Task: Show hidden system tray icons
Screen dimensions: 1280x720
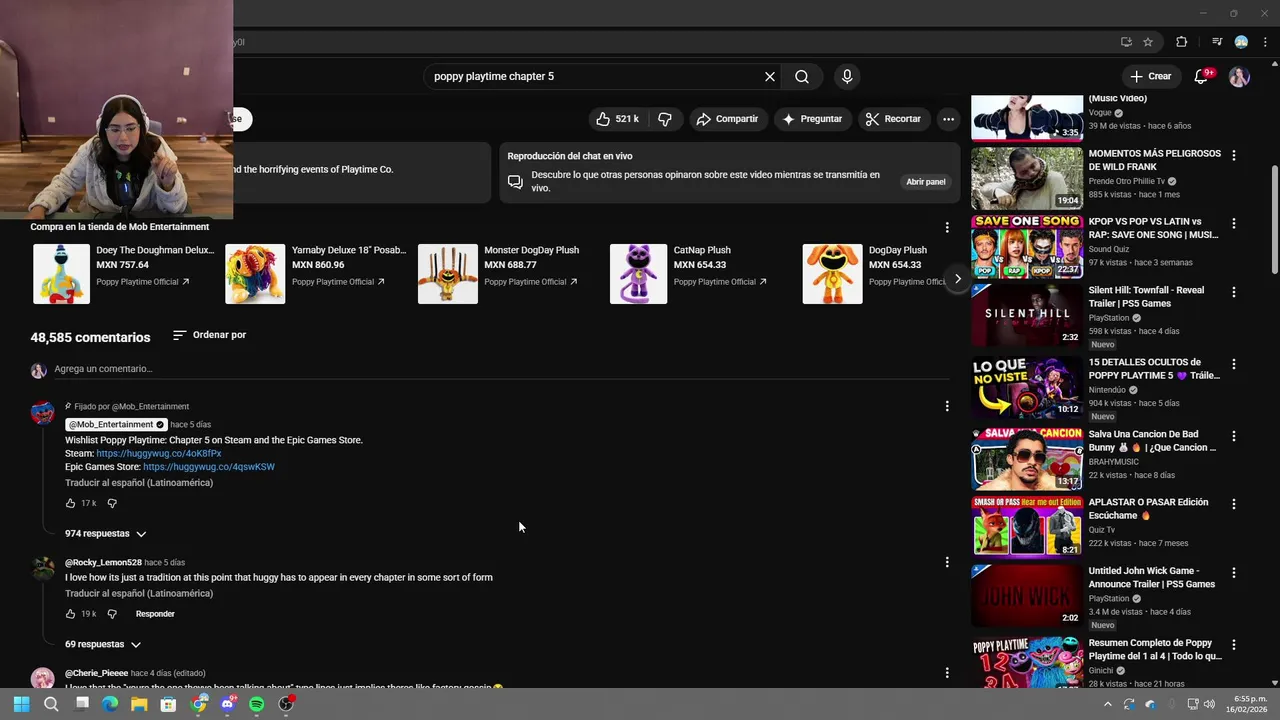Action: [1107, 704]
